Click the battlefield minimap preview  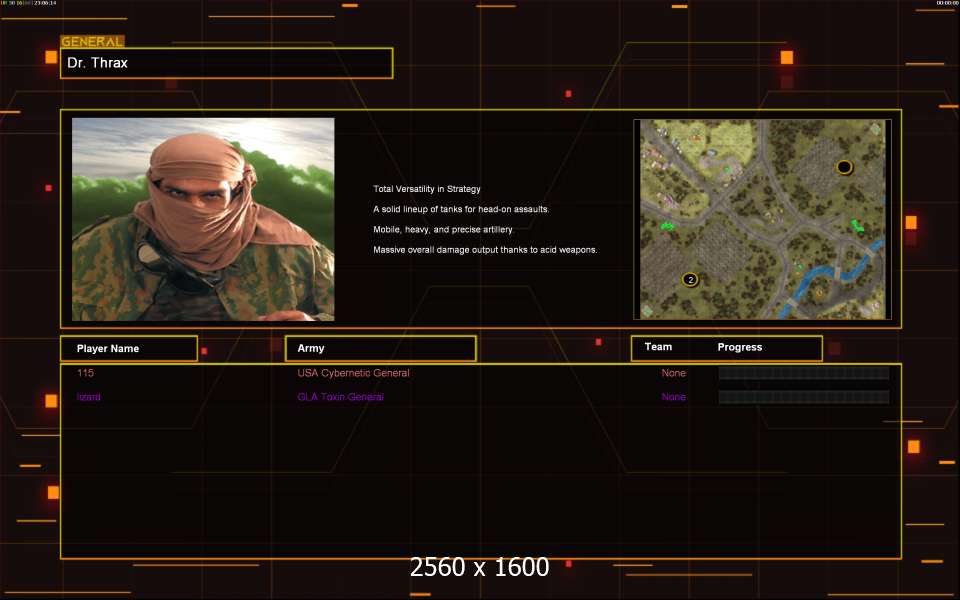pyautogui.click(x=762, y=219)
